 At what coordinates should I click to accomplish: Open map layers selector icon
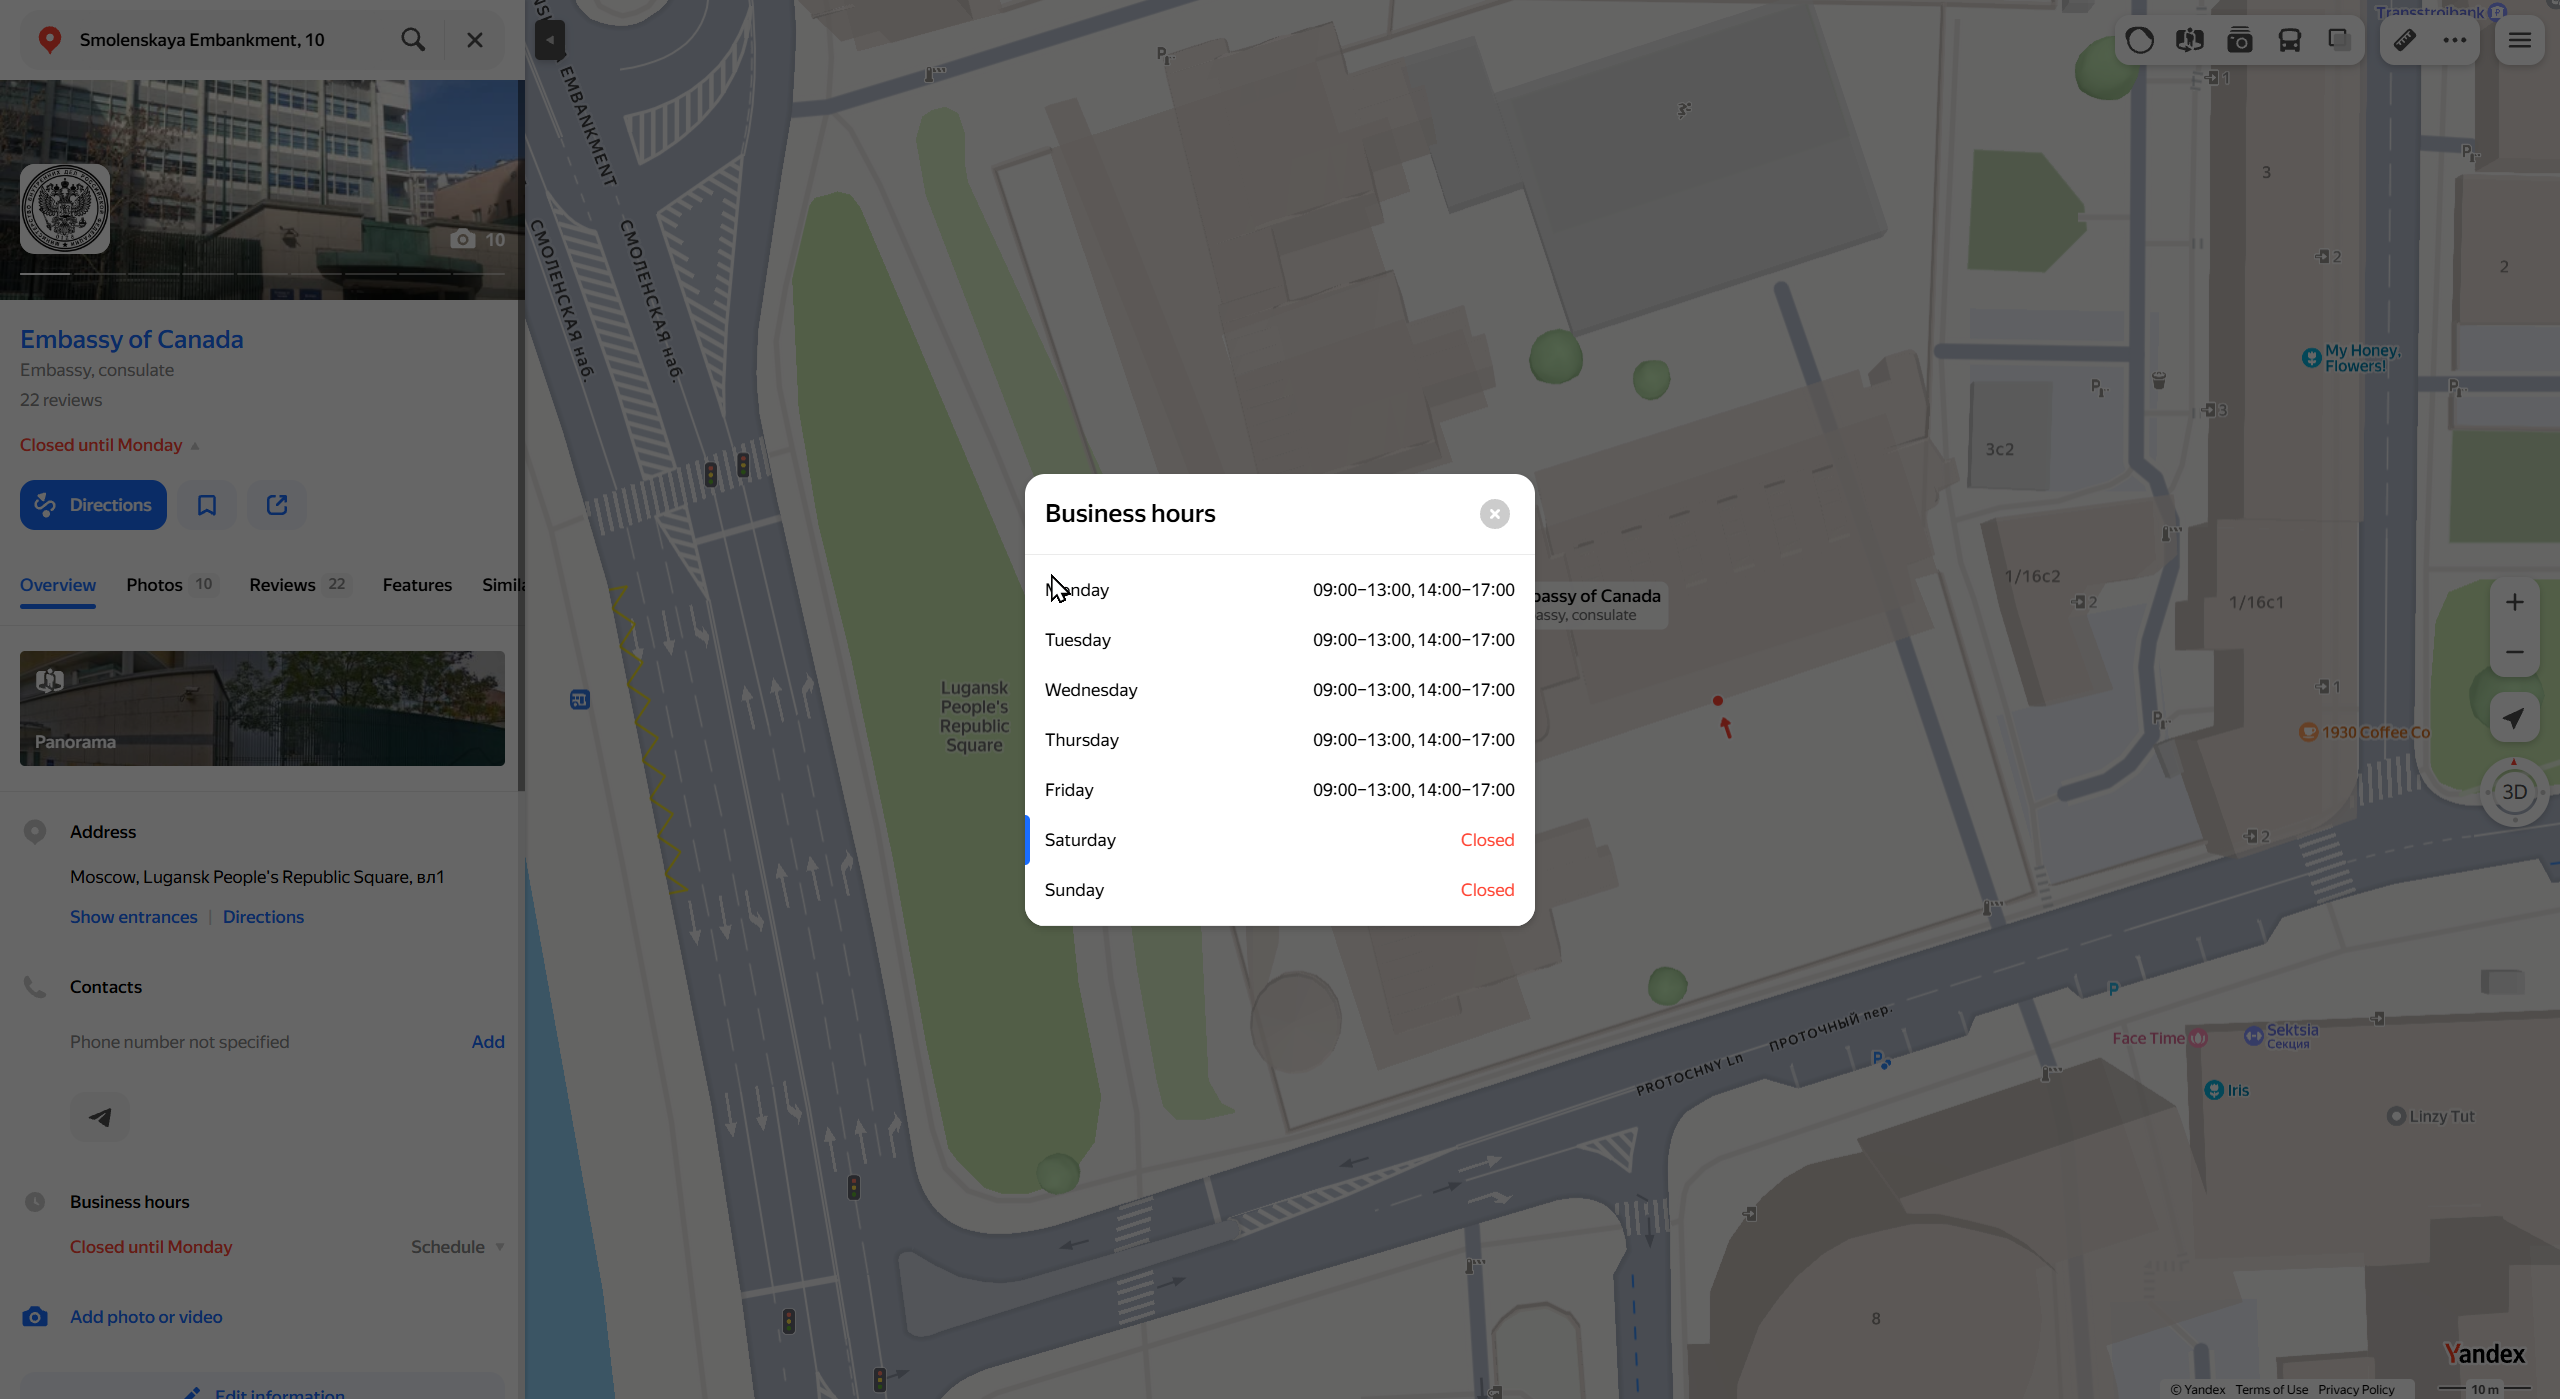(x=2339, y=40)
